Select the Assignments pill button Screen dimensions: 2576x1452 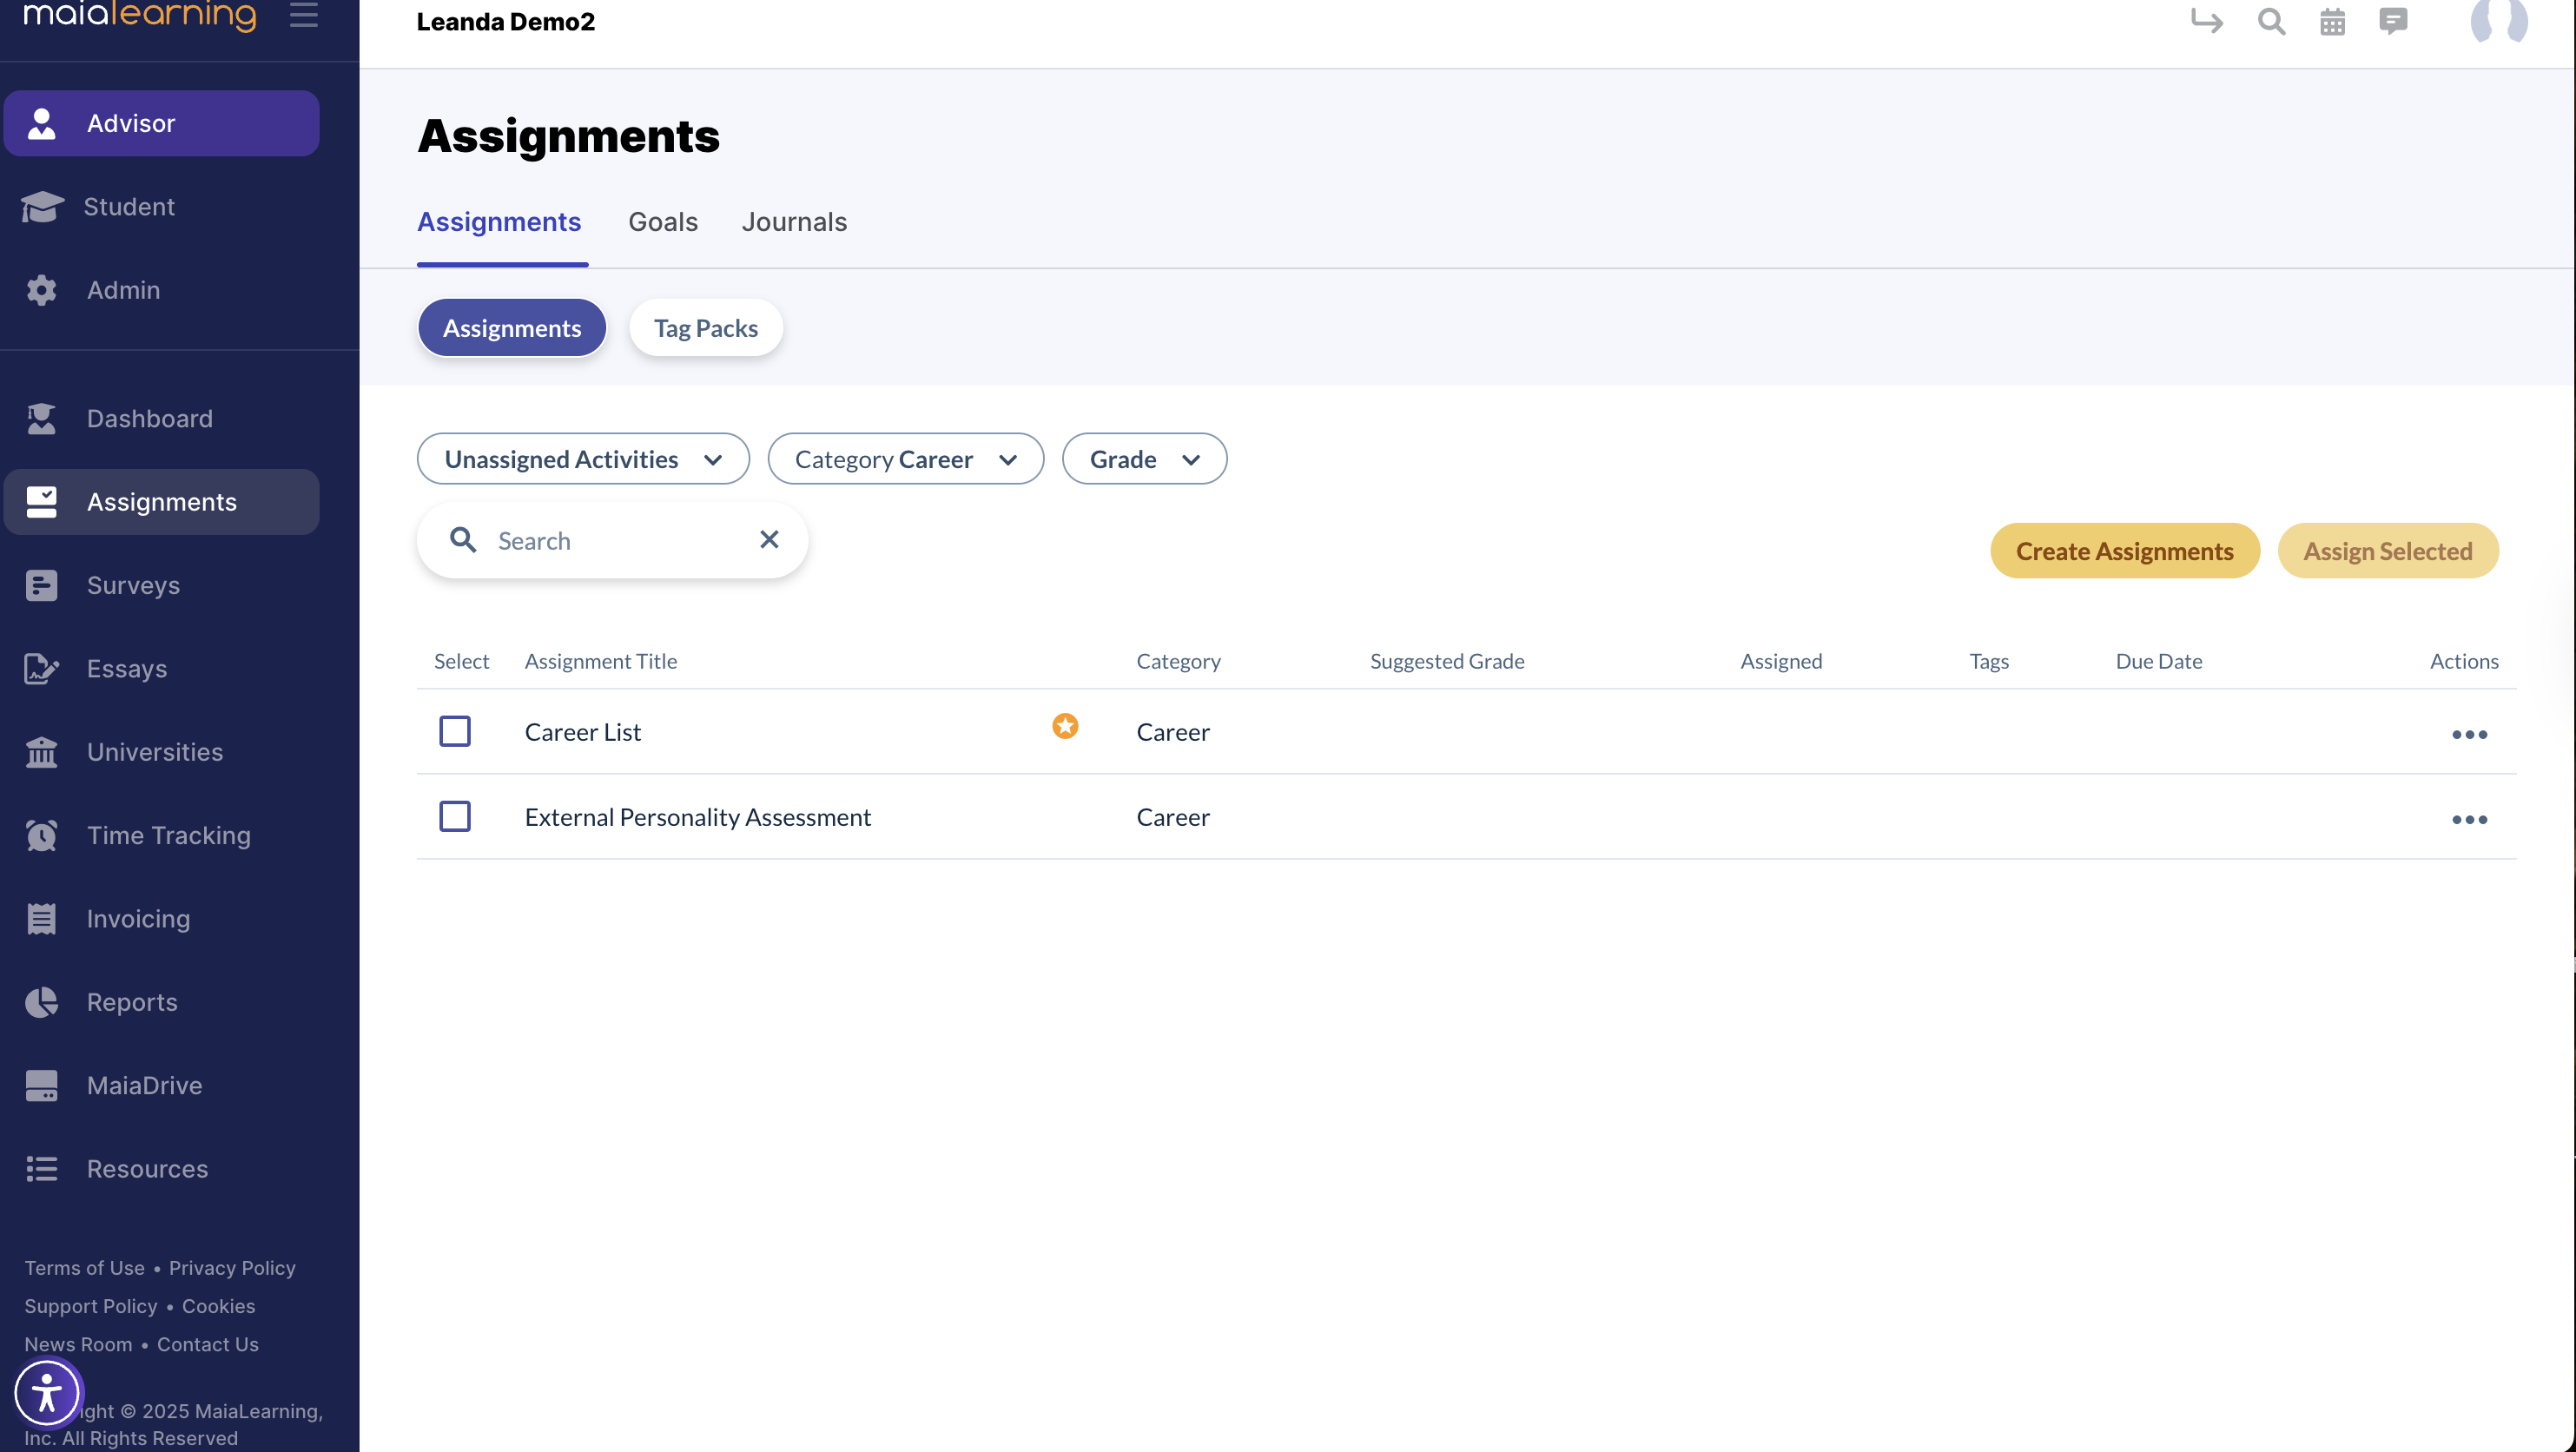(512, 328)
